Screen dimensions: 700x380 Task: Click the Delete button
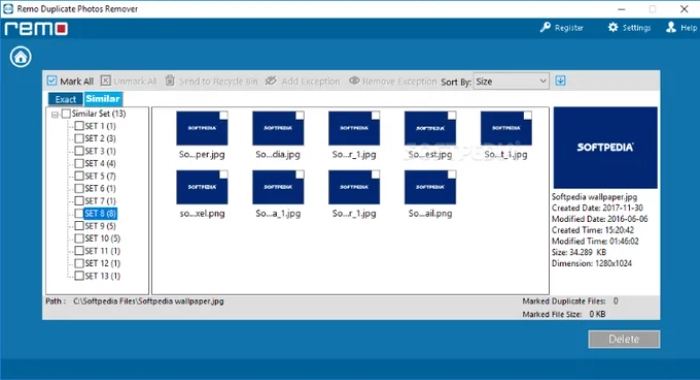coord(624,339)
